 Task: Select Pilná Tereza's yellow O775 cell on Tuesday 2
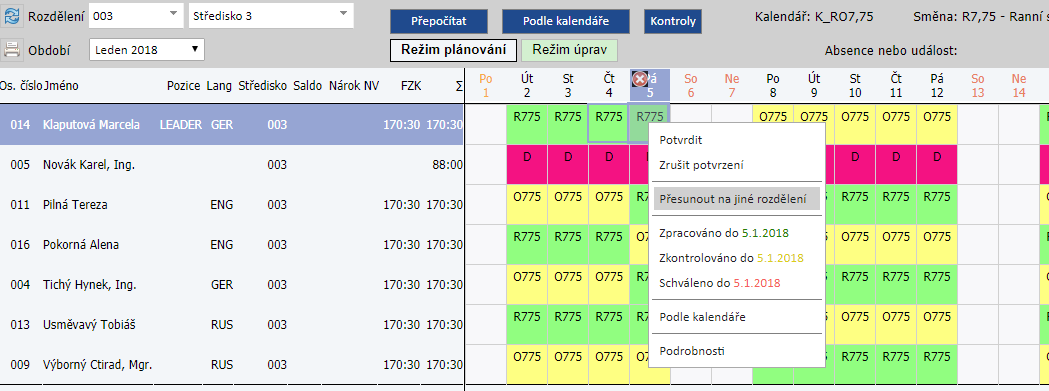[x=527, y=204]
